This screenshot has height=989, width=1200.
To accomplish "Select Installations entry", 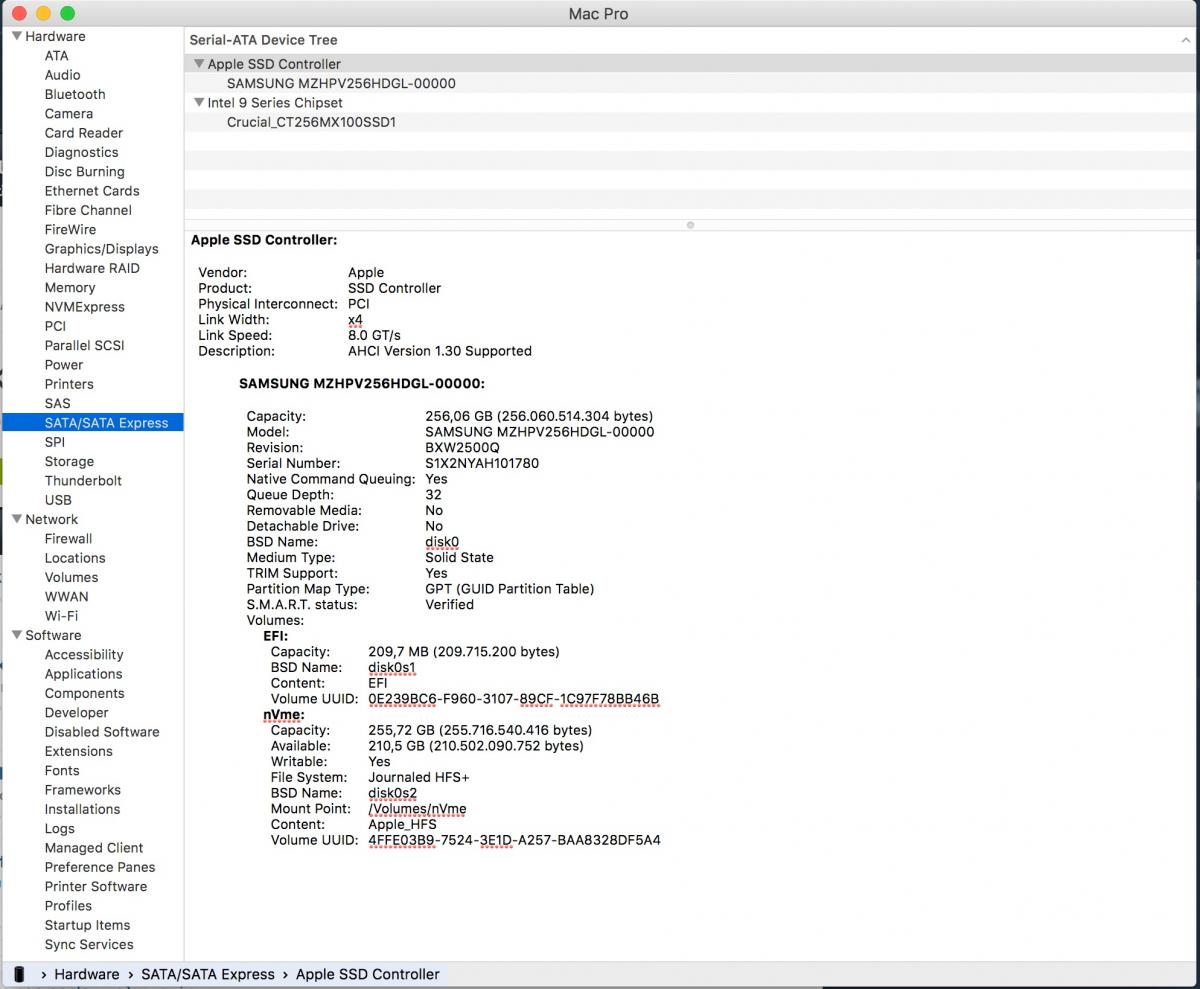I will point(82,809).
